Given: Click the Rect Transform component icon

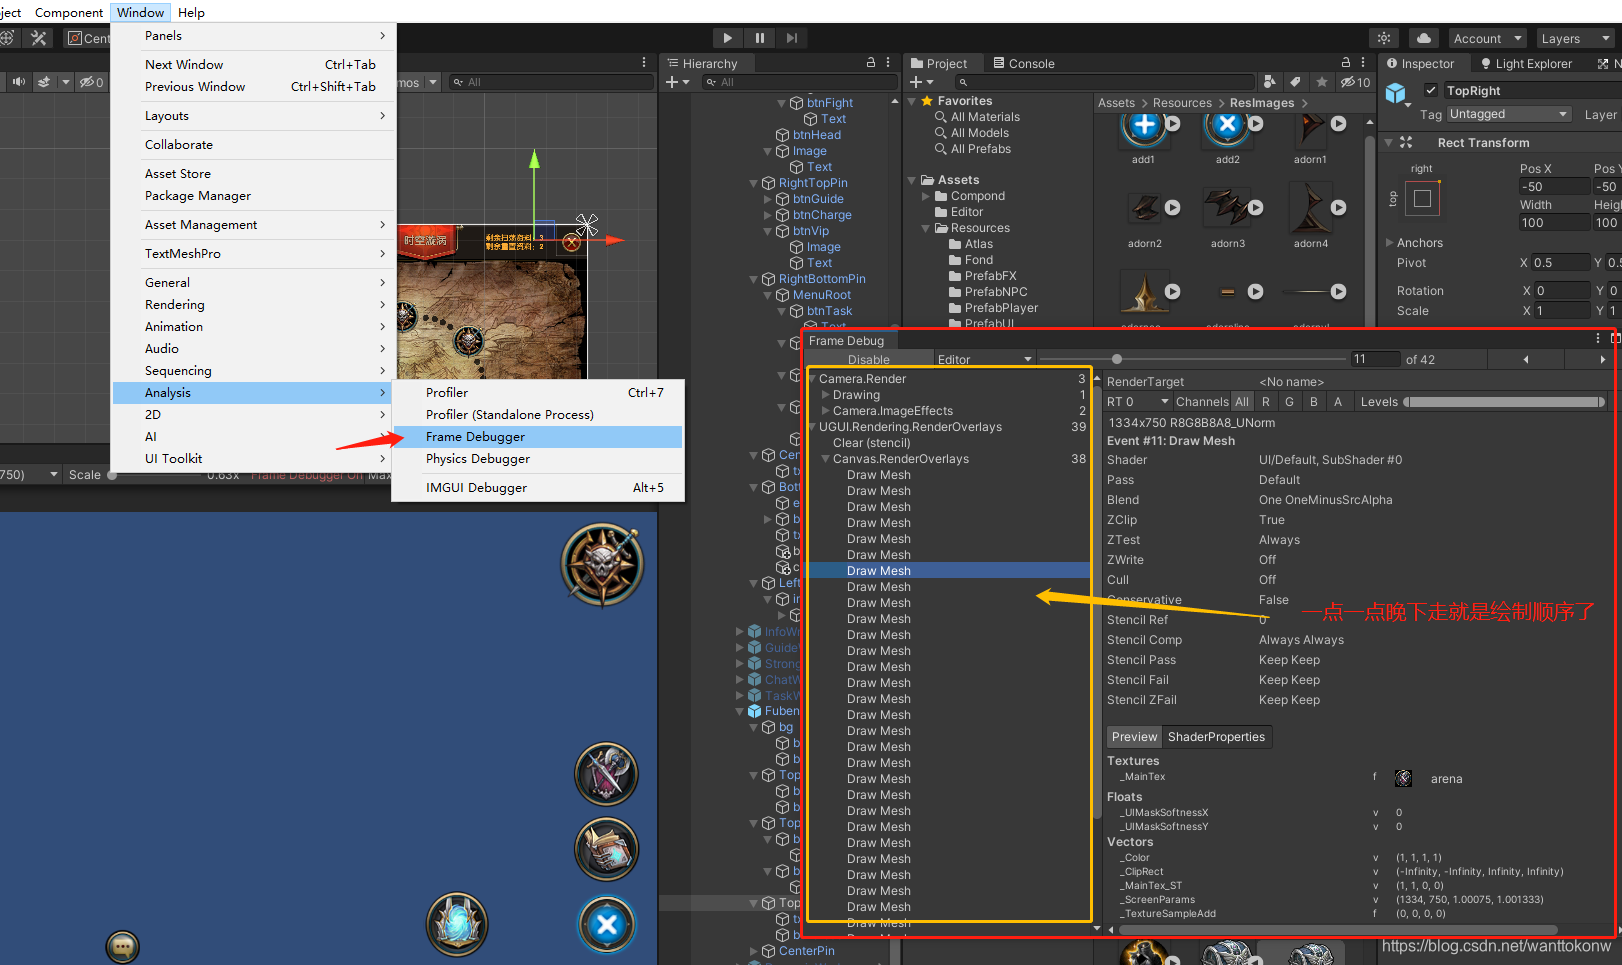Looking at the screenshot, I should [x=1406, y=143].
